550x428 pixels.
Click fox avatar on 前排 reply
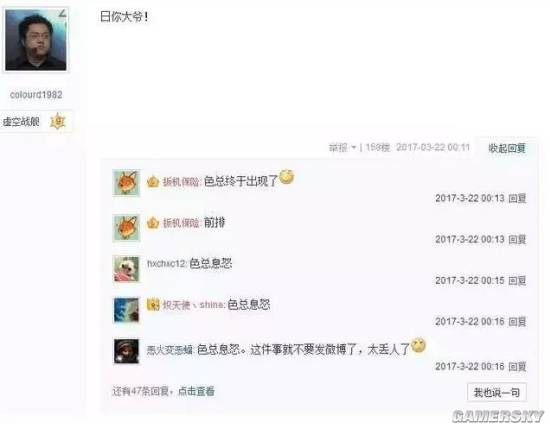pyautogui.click(x=126, y=228)
